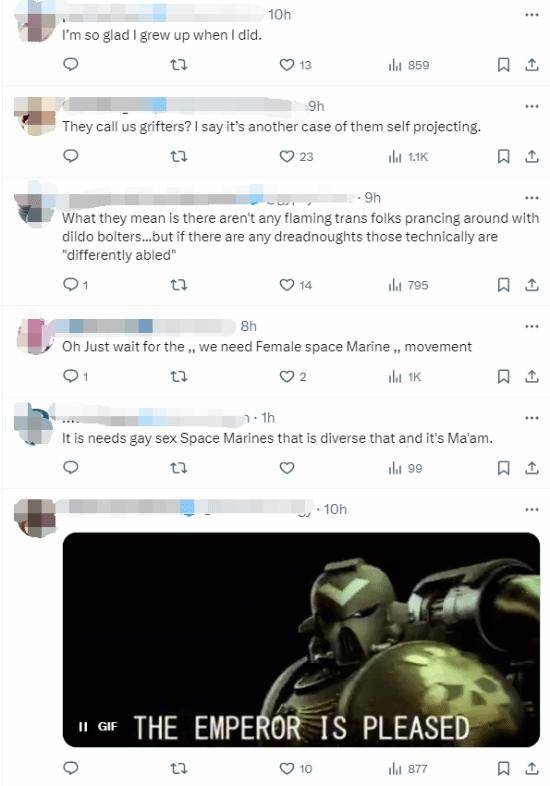Retweet the 'They call us grifters' post
550x786 pixels.
pyautogui.click(x=179, y=156)
